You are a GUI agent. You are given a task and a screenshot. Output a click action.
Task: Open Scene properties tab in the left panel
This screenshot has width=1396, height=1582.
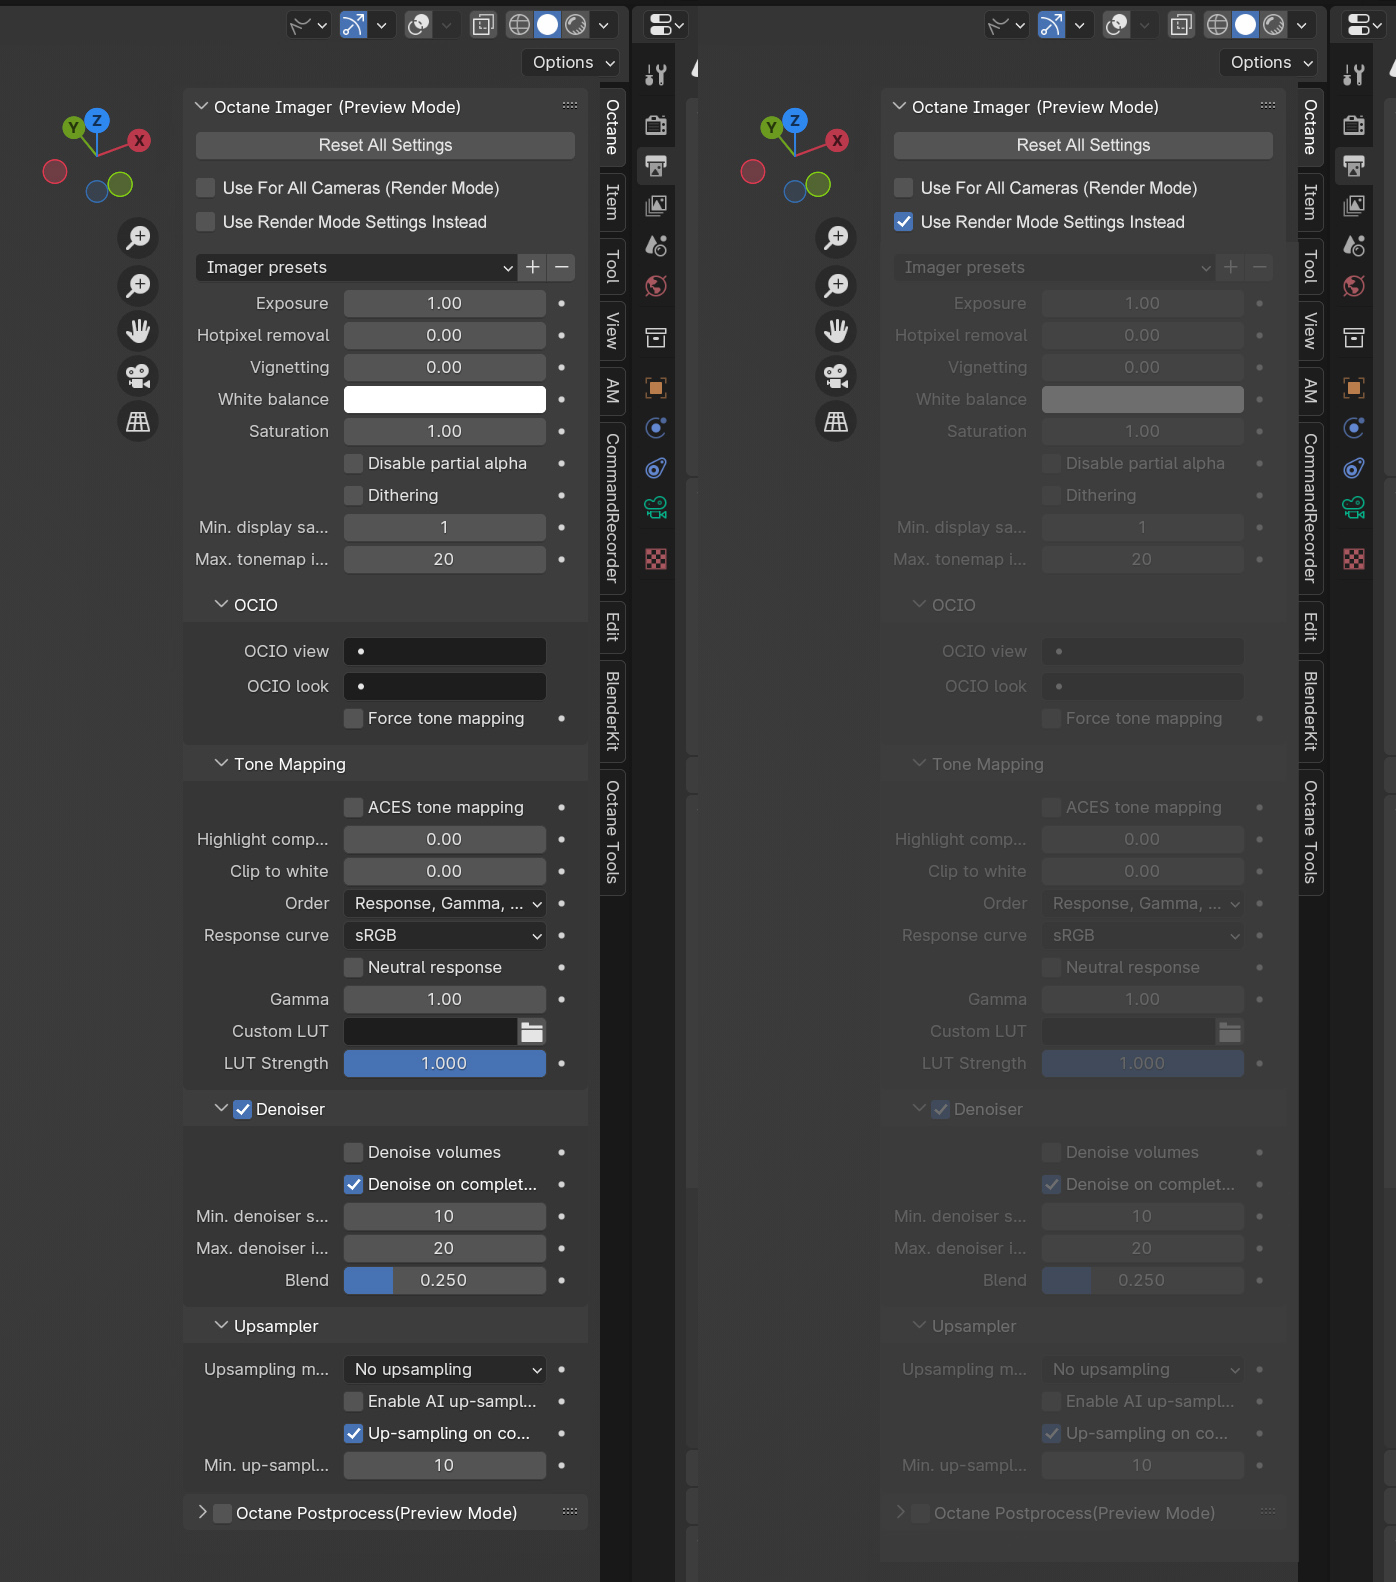click(x=656, y=245)
